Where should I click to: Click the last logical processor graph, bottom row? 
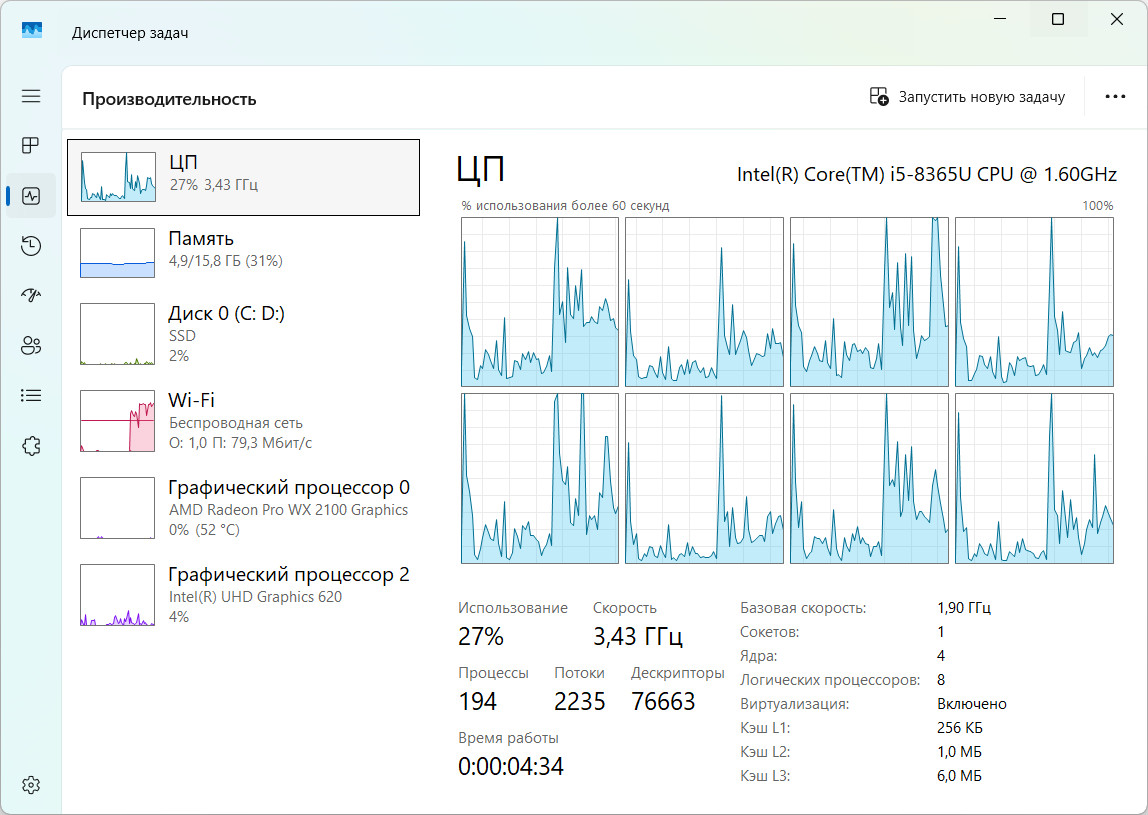pos(1034,478)
